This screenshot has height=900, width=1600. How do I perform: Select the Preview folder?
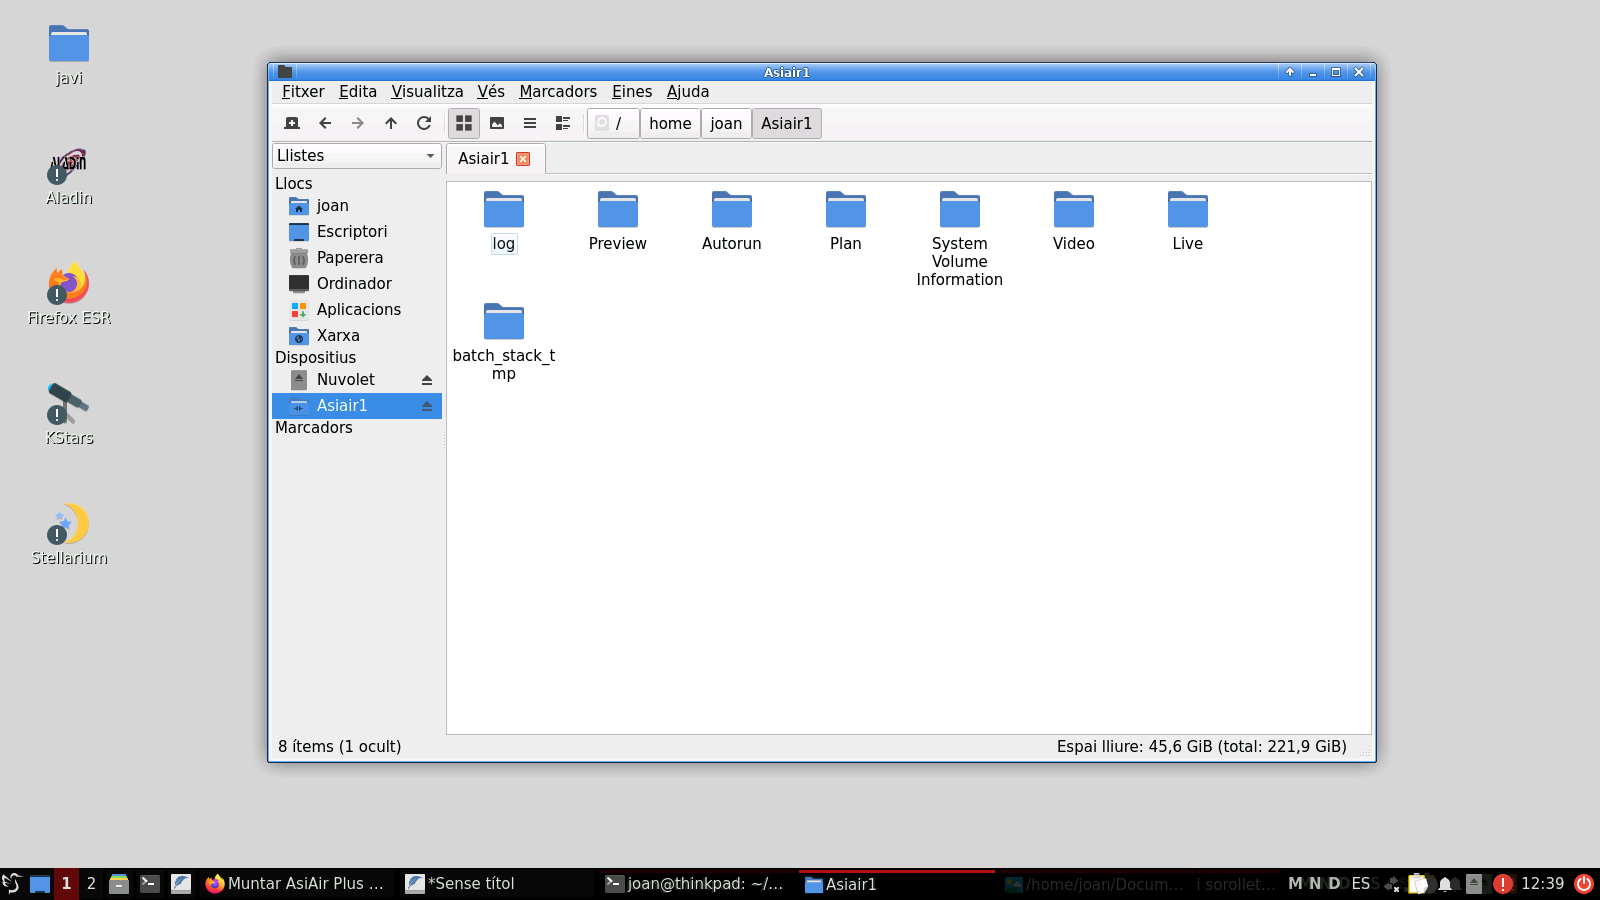point(617,212)
